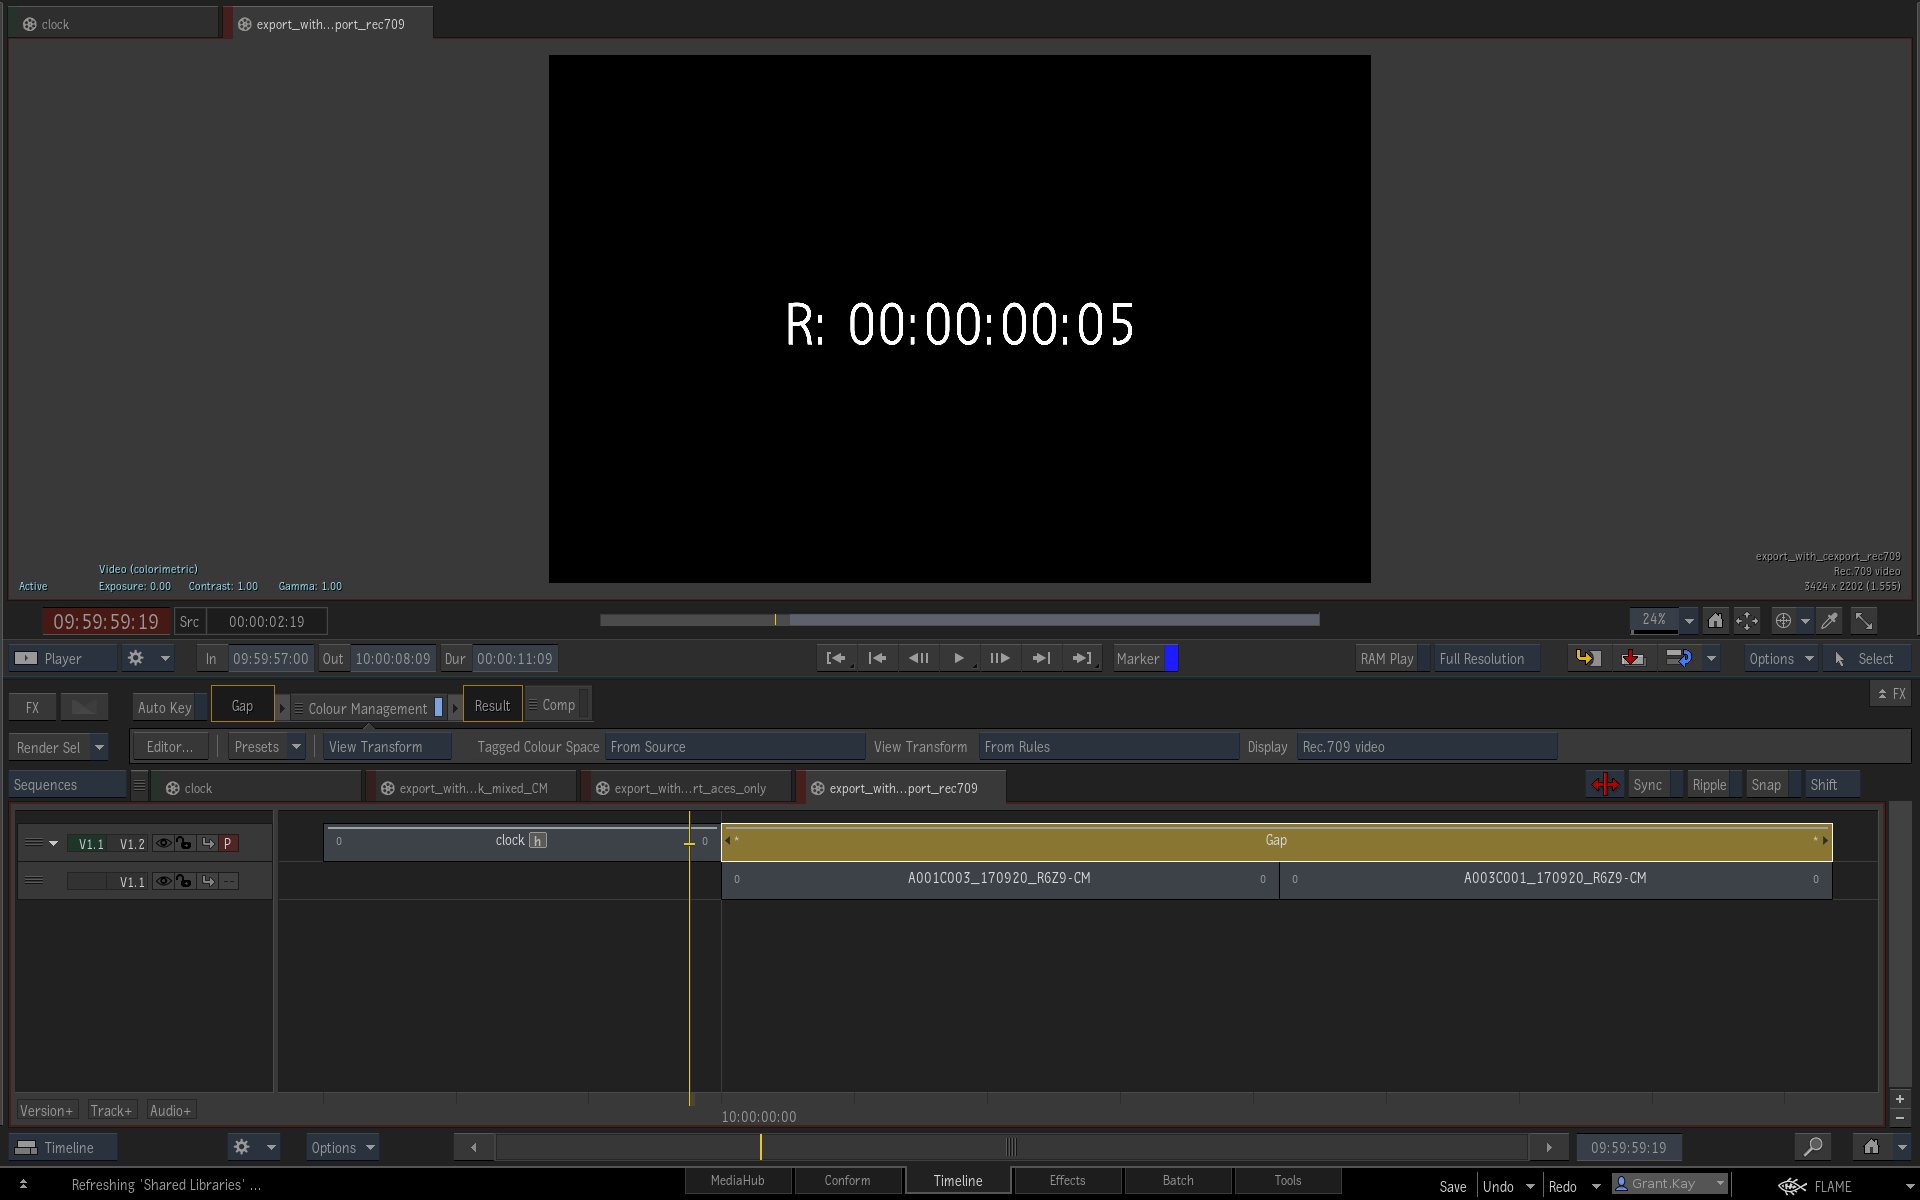
Task: Click the fullscreen diagonal arrows icon
Action: (1863, 621)
